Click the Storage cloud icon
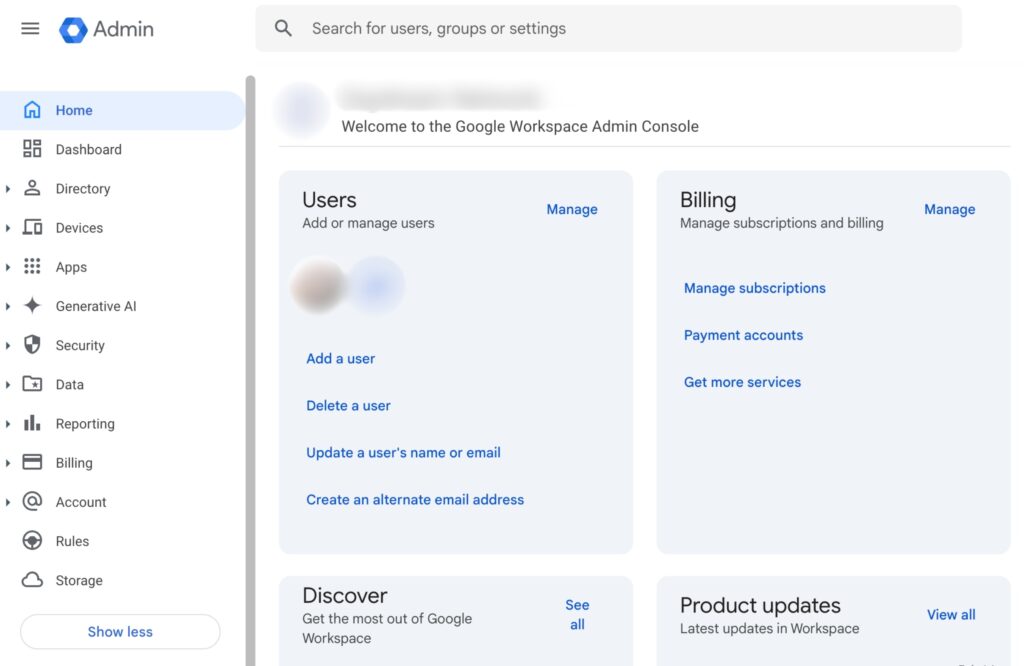1024x666 pixels. point(32,580)
